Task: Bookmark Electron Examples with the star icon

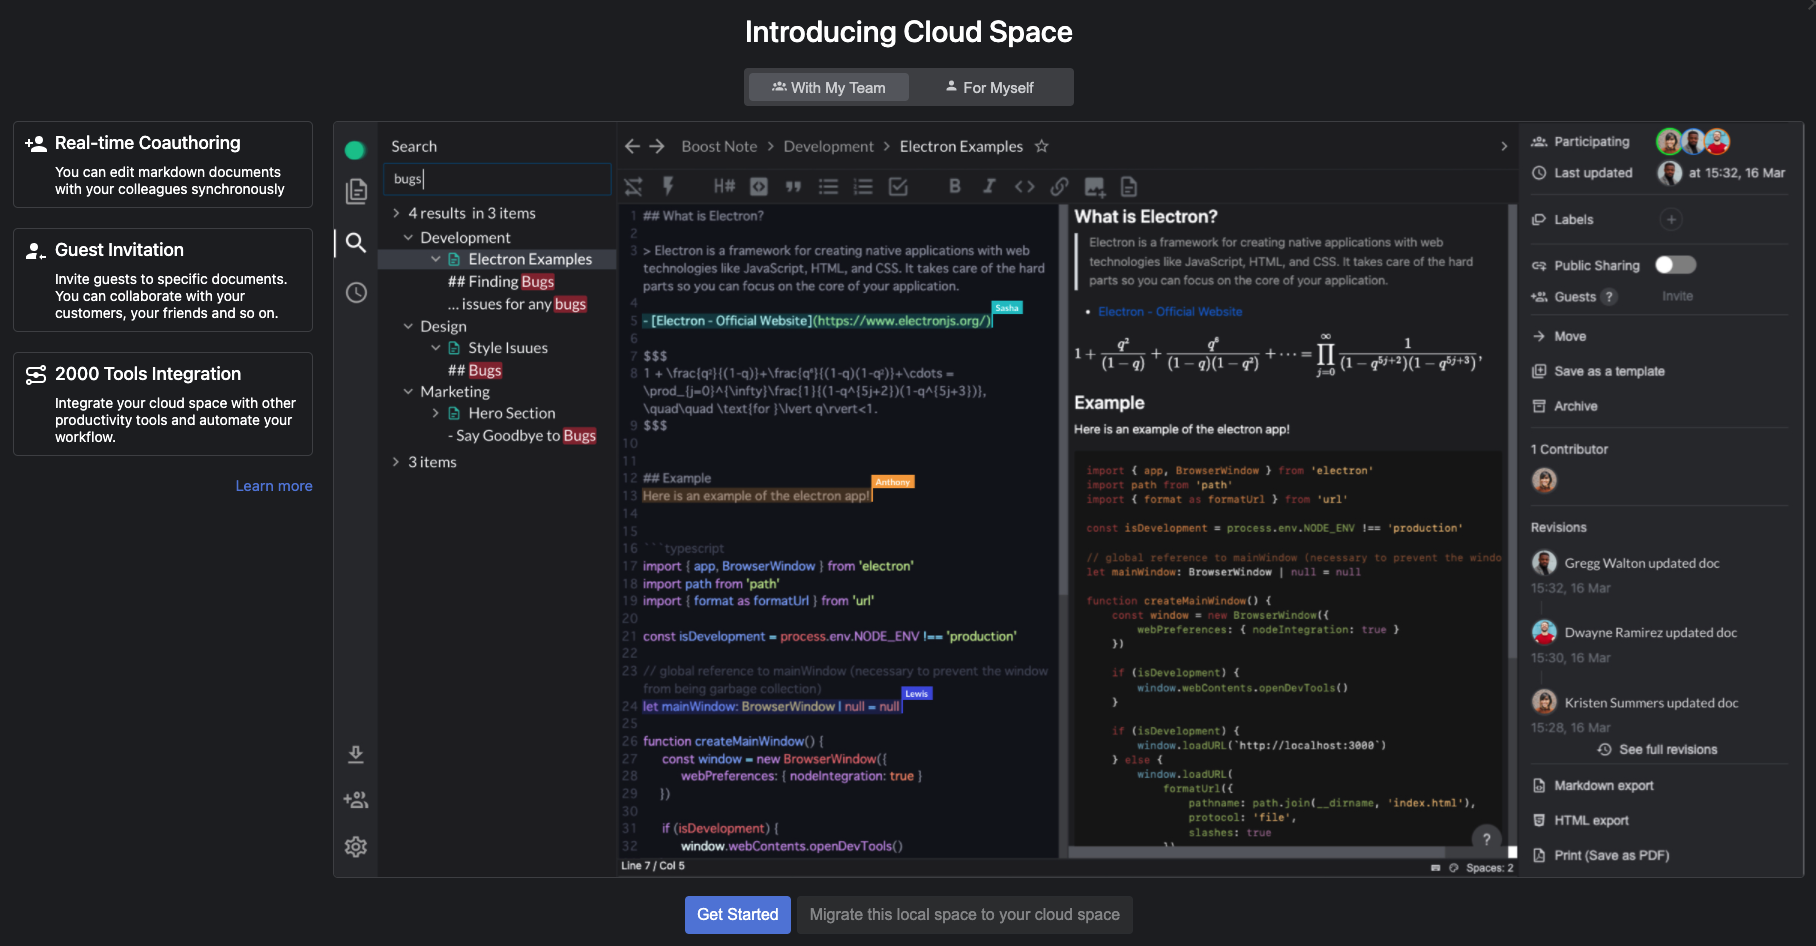Action: (1041, 146)
